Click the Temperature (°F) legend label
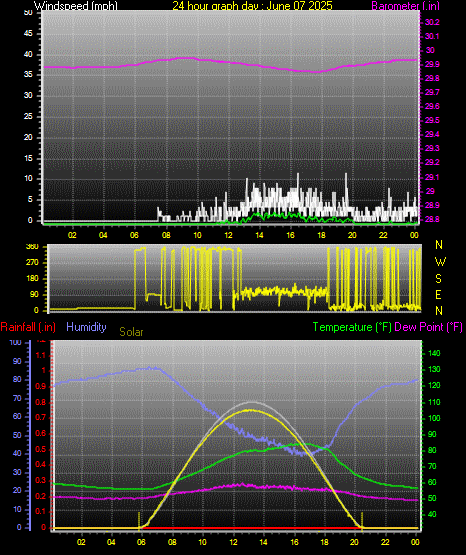Image resolution: width=466 pixels, height=555 pixels. pyautogui.click(x=352, y=327)
